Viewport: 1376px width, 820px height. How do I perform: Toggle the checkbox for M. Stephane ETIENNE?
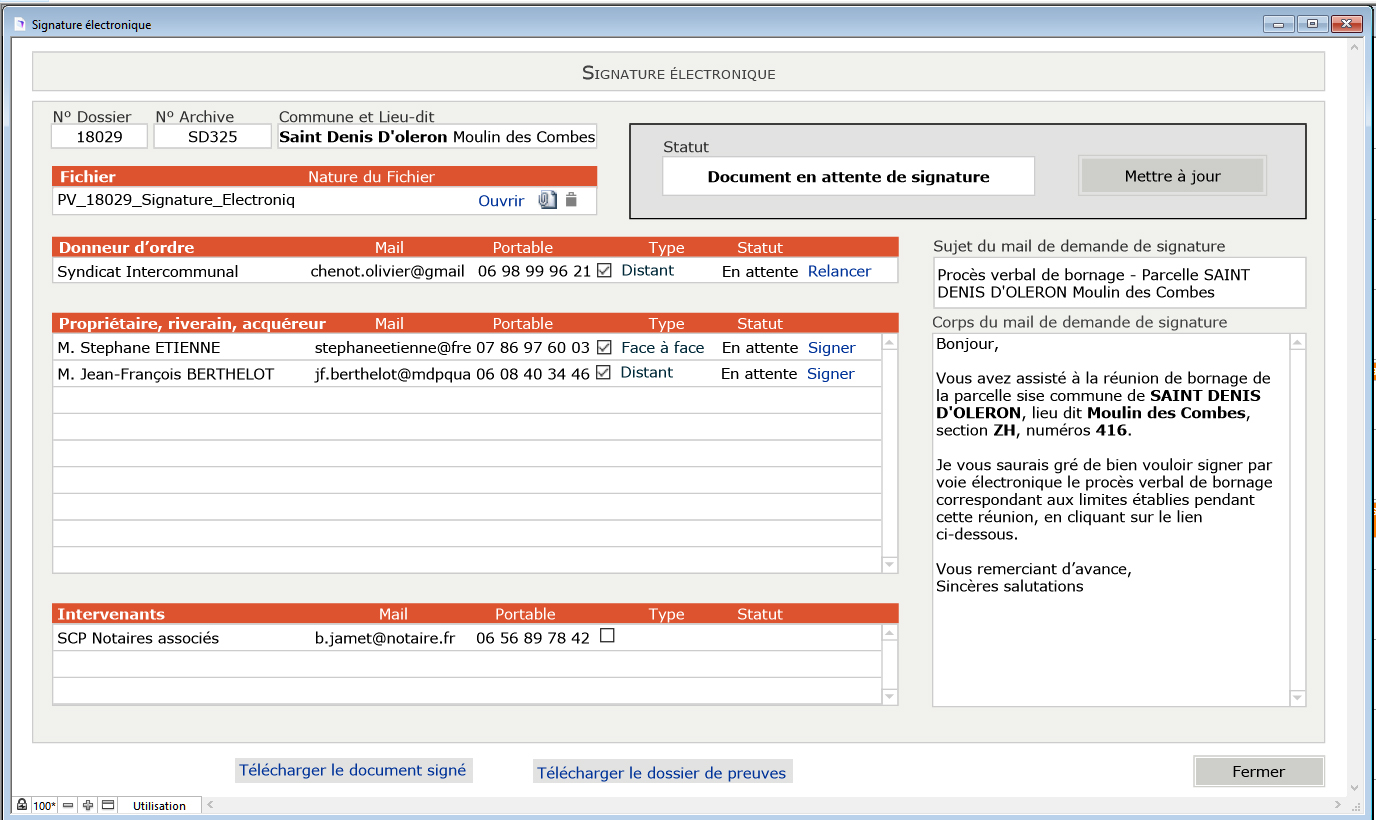(604, 348)
